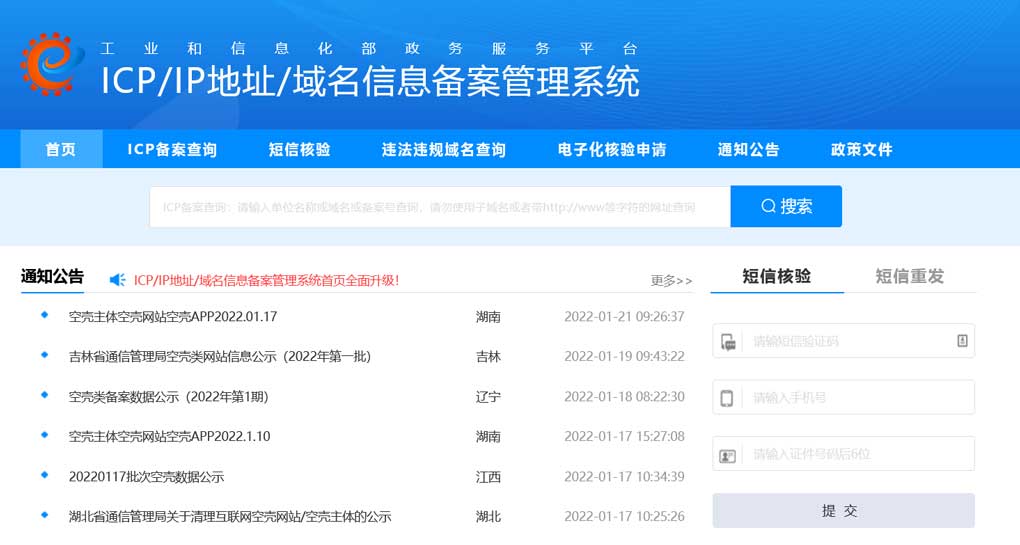Click the phone icon beside mobile number field
This screenshot has height=545, width=1020.
(x=727, y=398)
